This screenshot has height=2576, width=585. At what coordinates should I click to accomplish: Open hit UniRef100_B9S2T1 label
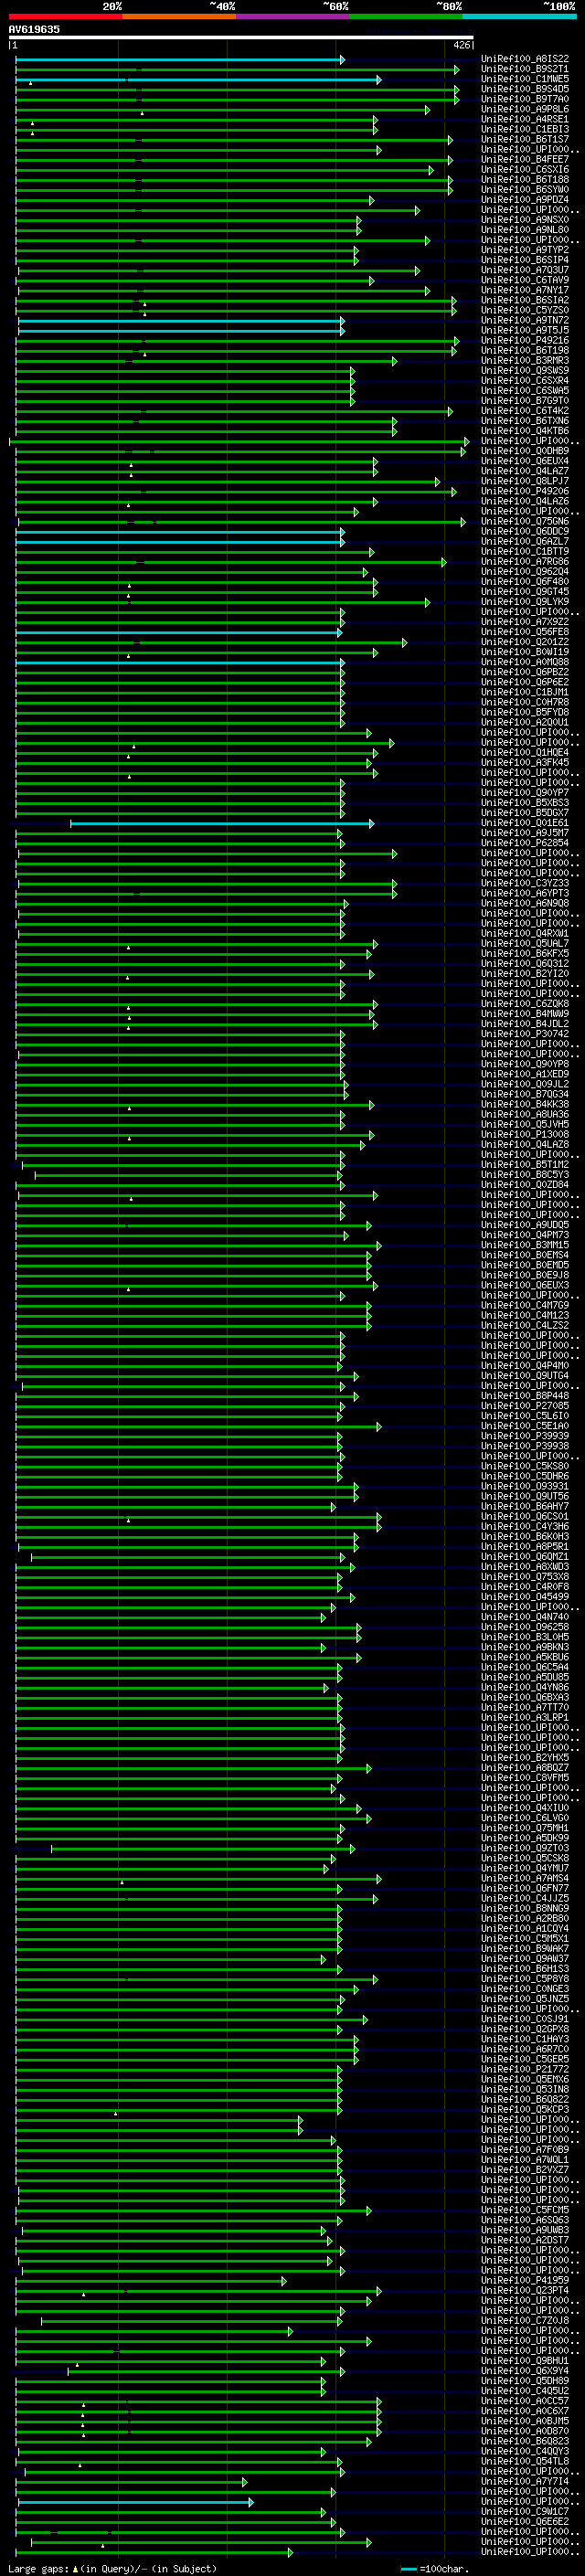point(525,69)
